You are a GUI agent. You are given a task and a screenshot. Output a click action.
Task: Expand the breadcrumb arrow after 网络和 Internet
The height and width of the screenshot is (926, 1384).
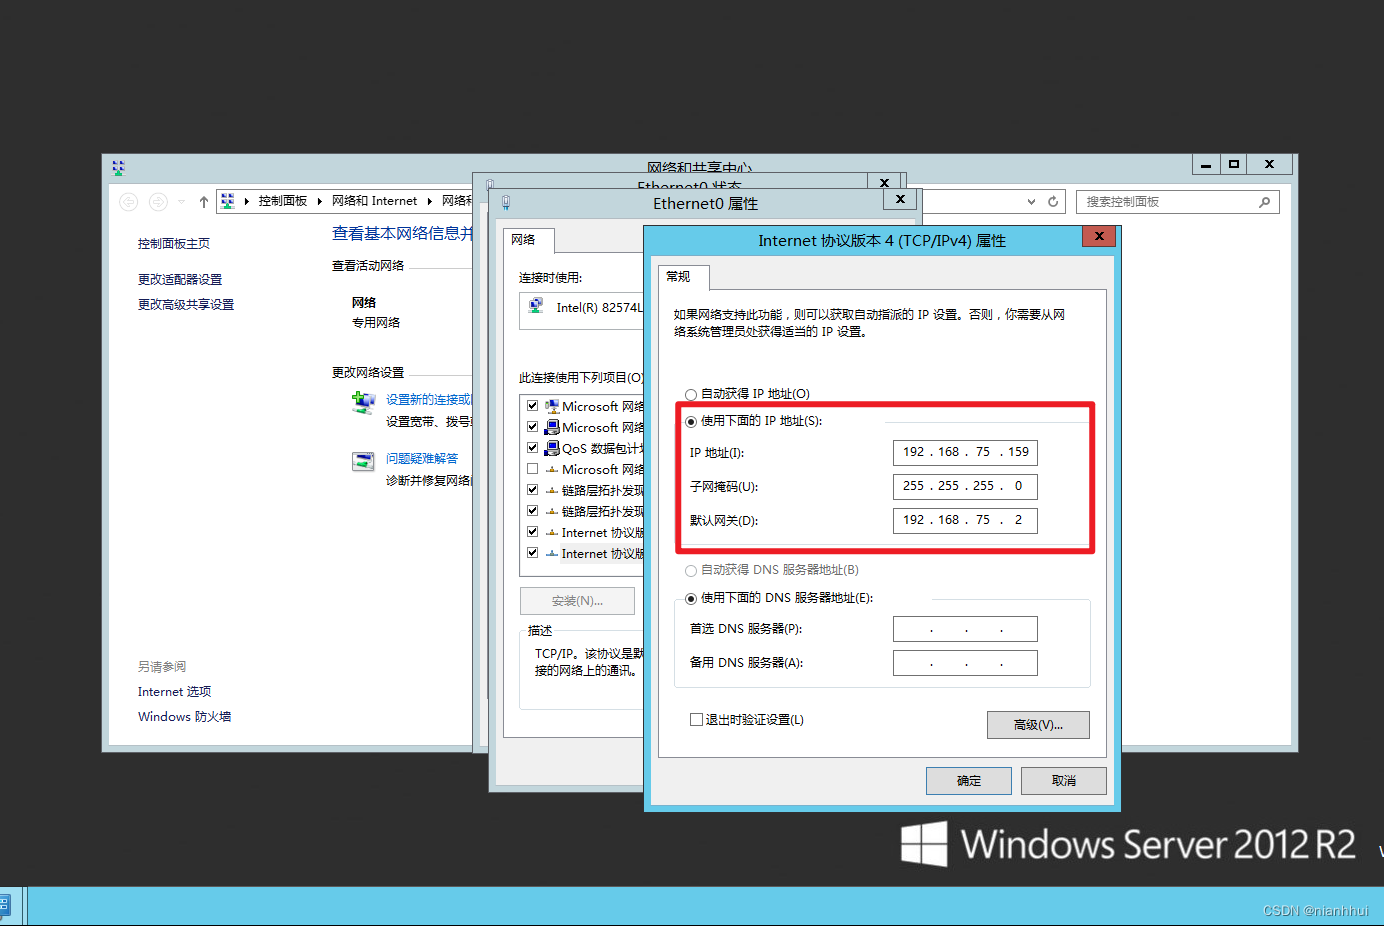coord(430,201)
